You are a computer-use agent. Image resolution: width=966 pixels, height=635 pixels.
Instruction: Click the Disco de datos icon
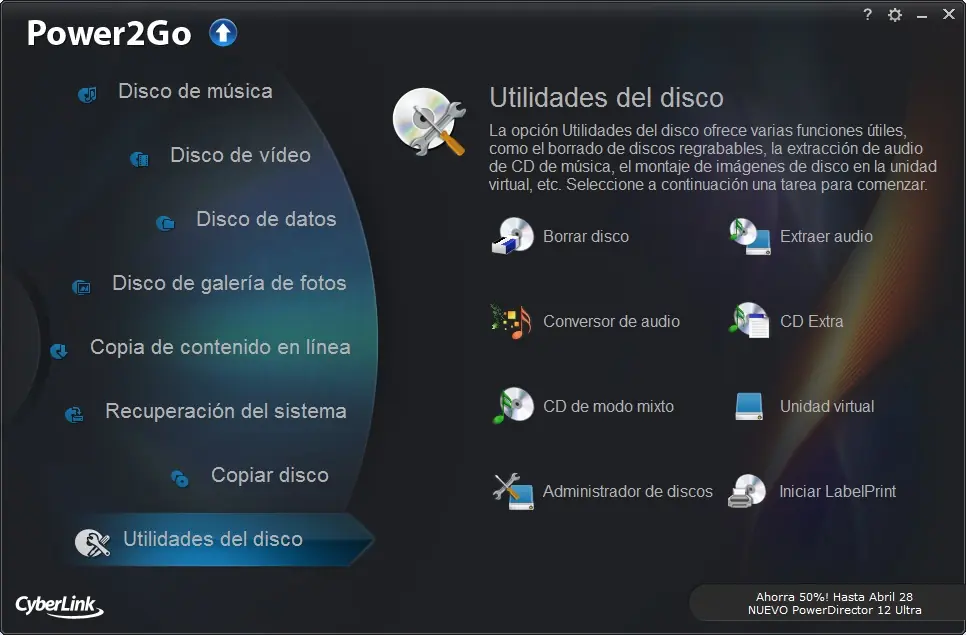[165, 223]
